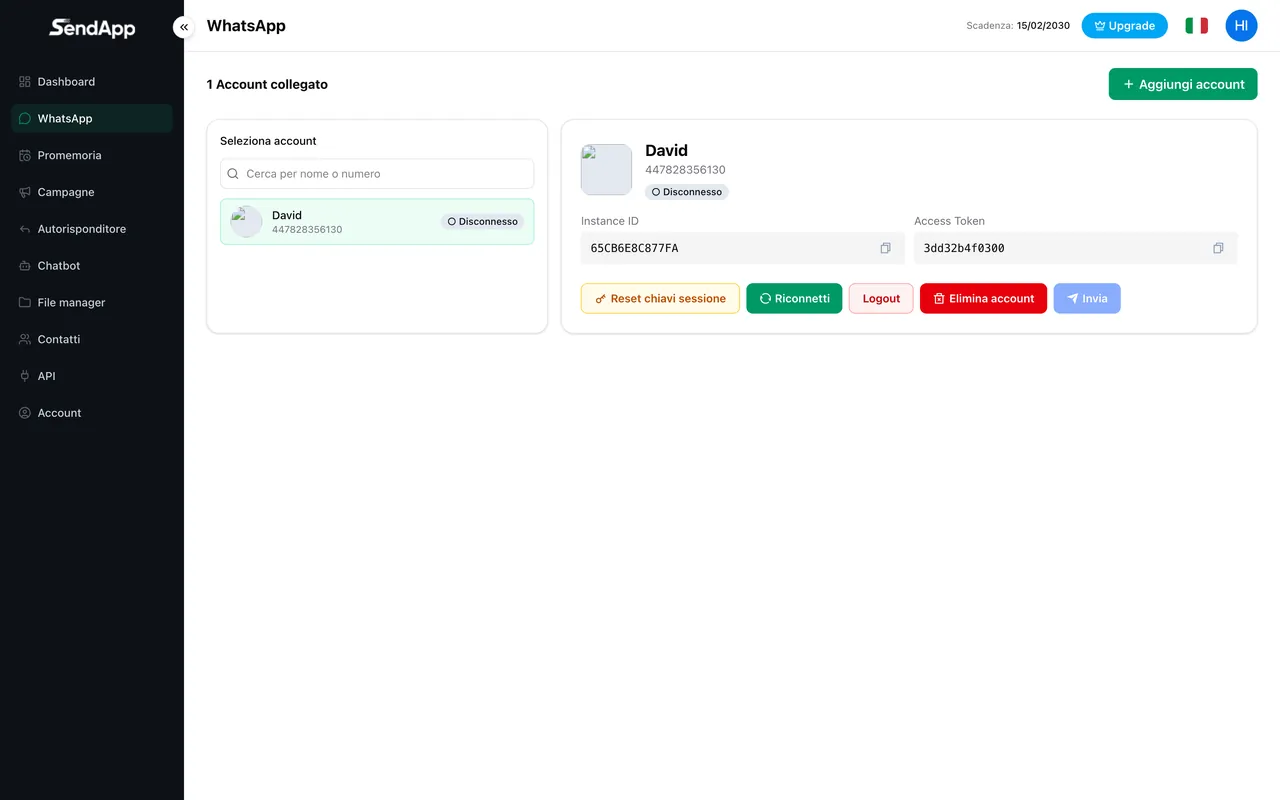Click the Instance ID value 65CB6E8C877FA
This screenshot has height=800, width=1280.
[634, 248]
